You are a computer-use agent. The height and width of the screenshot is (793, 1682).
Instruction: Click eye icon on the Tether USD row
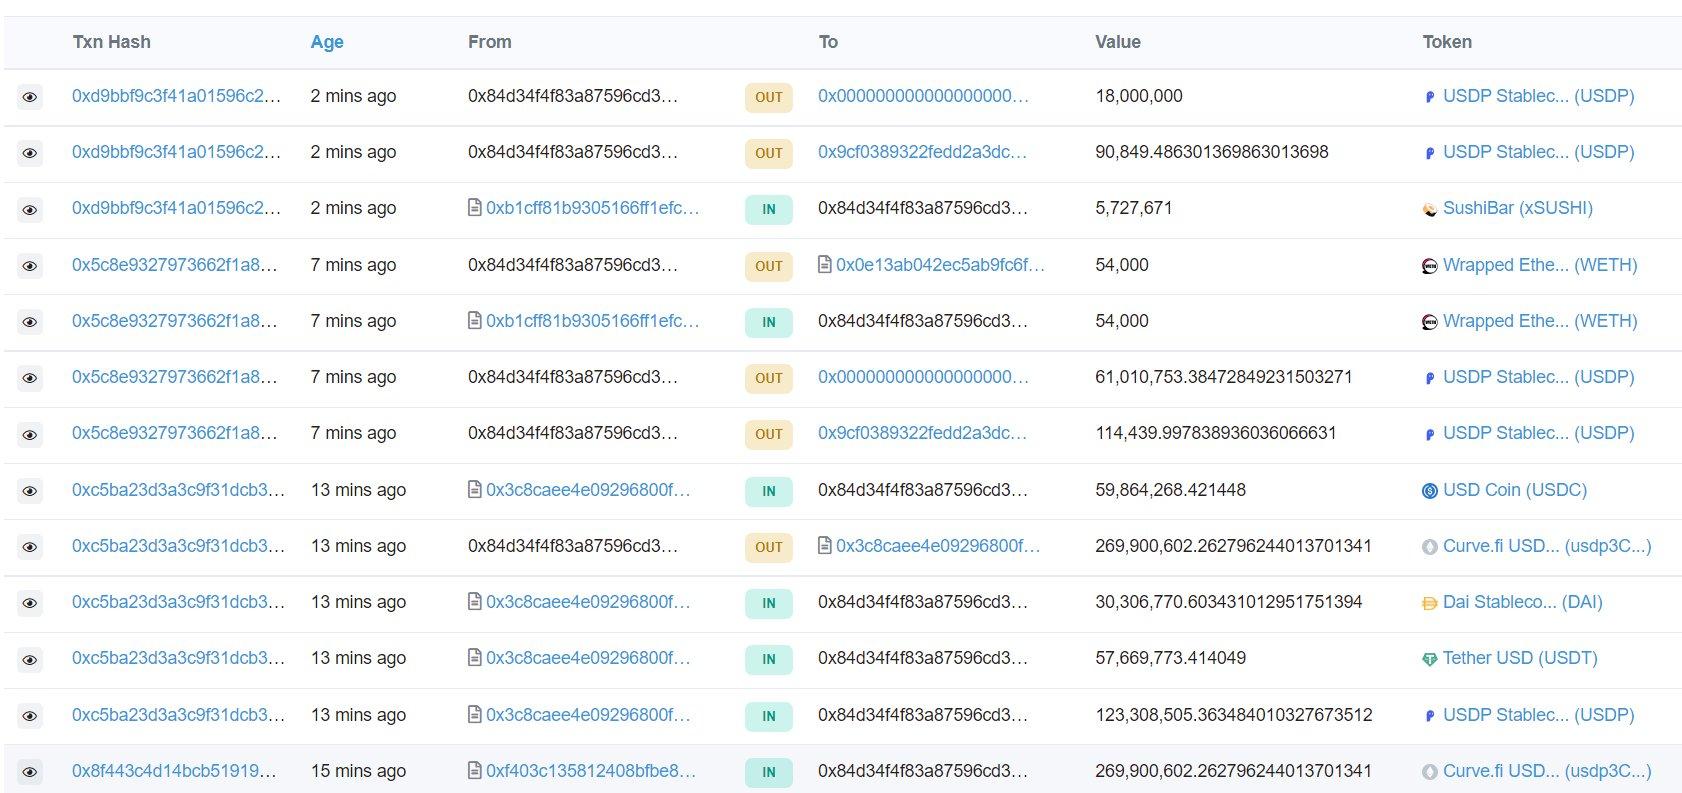click(x=30, y=660)
